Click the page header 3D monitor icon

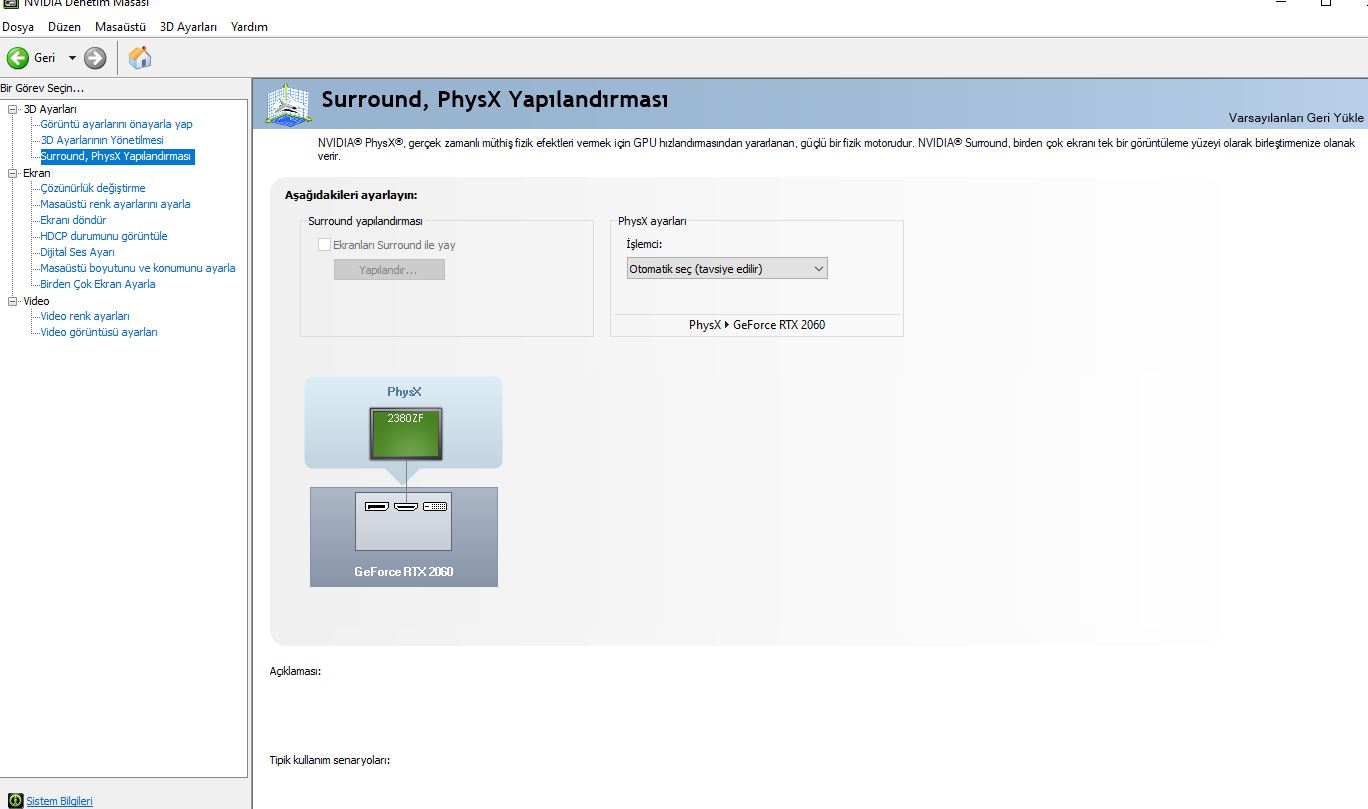point(287,105)
